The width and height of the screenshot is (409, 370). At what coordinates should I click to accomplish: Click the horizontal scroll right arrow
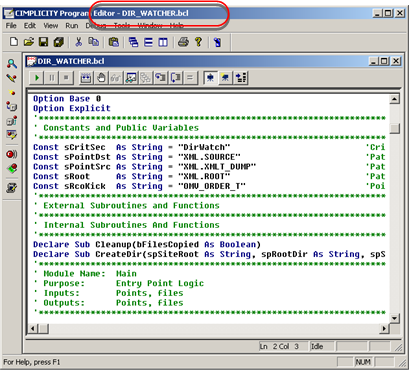tap(384, 329)
